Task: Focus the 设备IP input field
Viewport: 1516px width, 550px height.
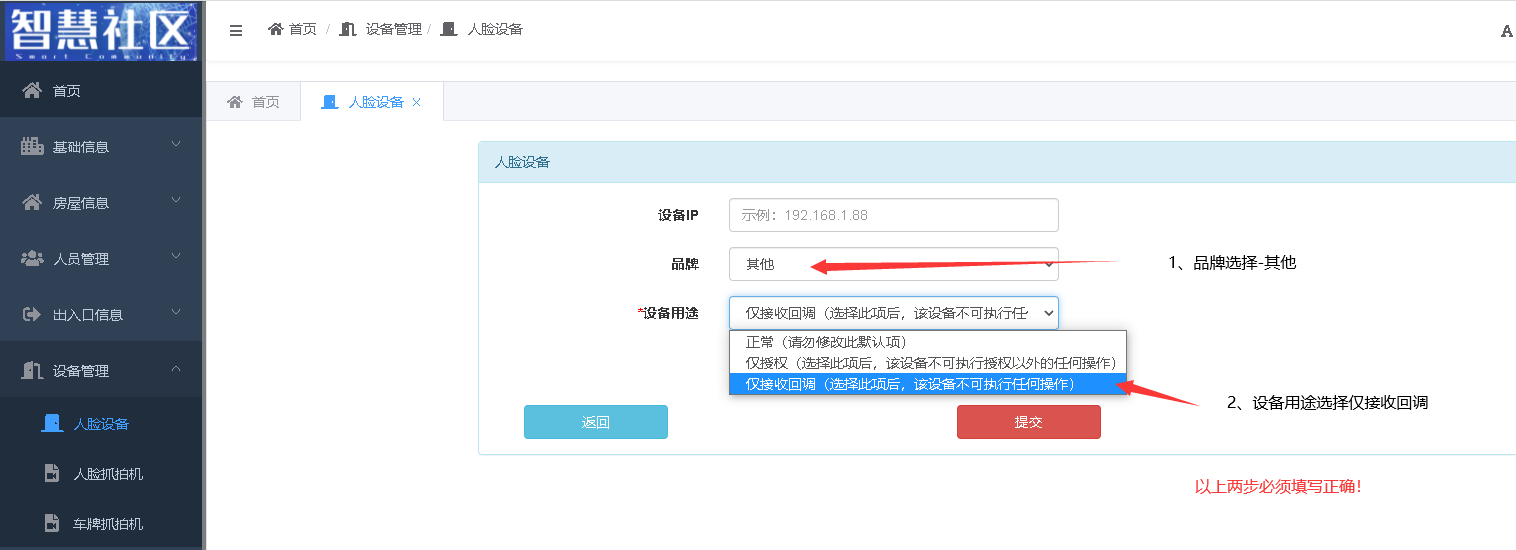Action: coord(893,215)
